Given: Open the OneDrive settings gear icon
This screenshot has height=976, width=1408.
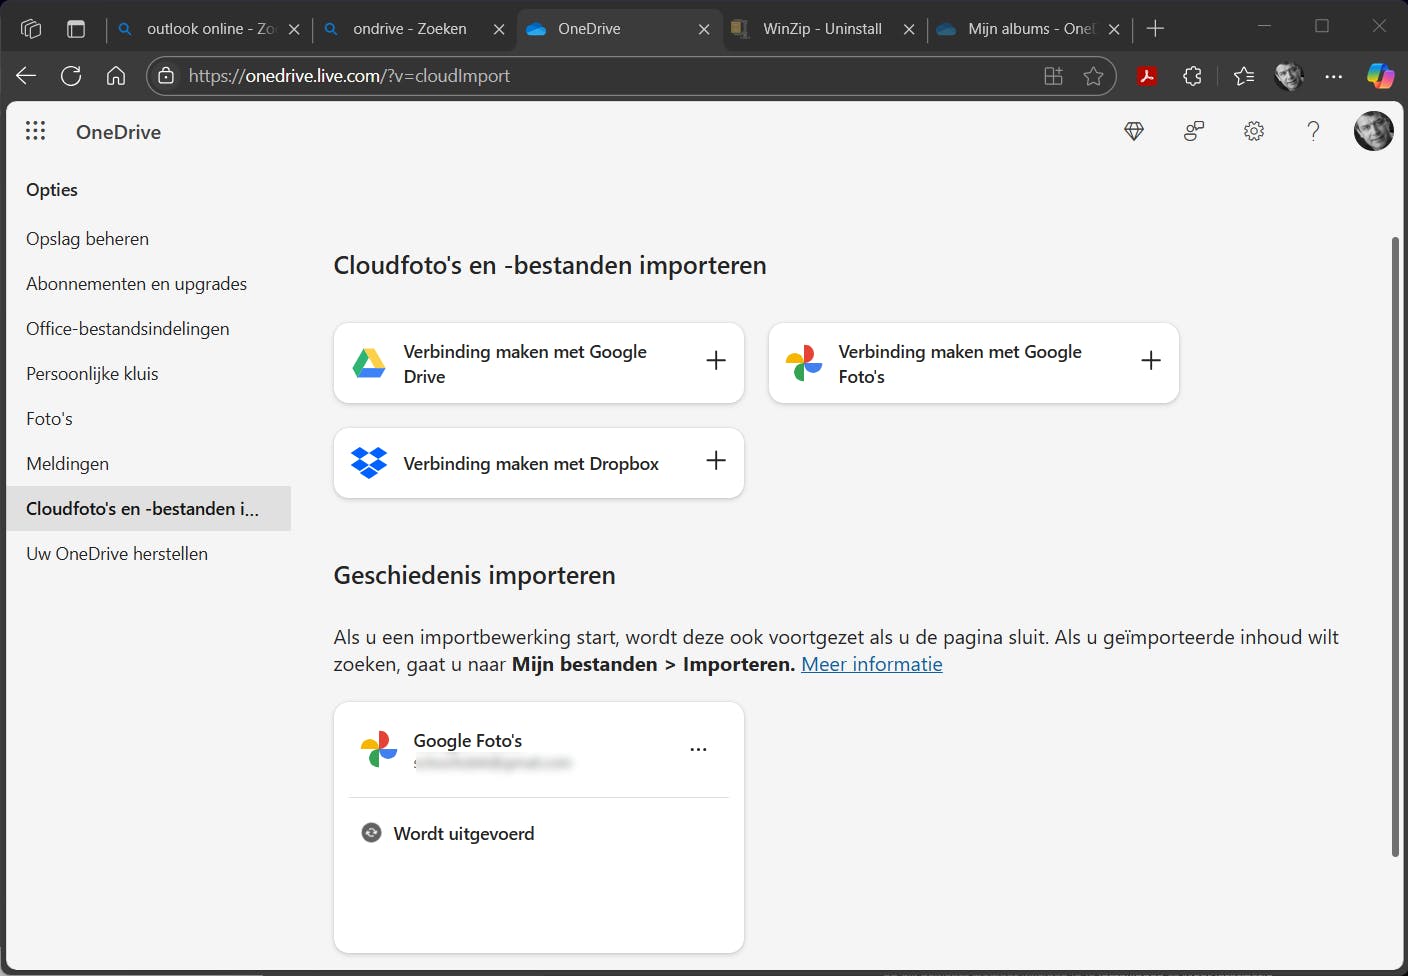Looking at the screenshot, I should (1254, 131).
